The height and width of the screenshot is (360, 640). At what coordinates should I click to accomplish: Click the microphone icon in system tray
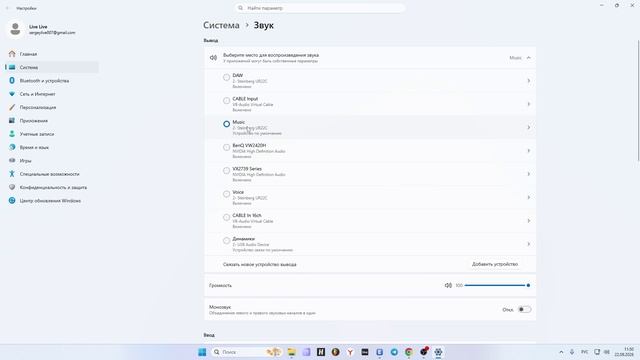click(x=572, y=352)
